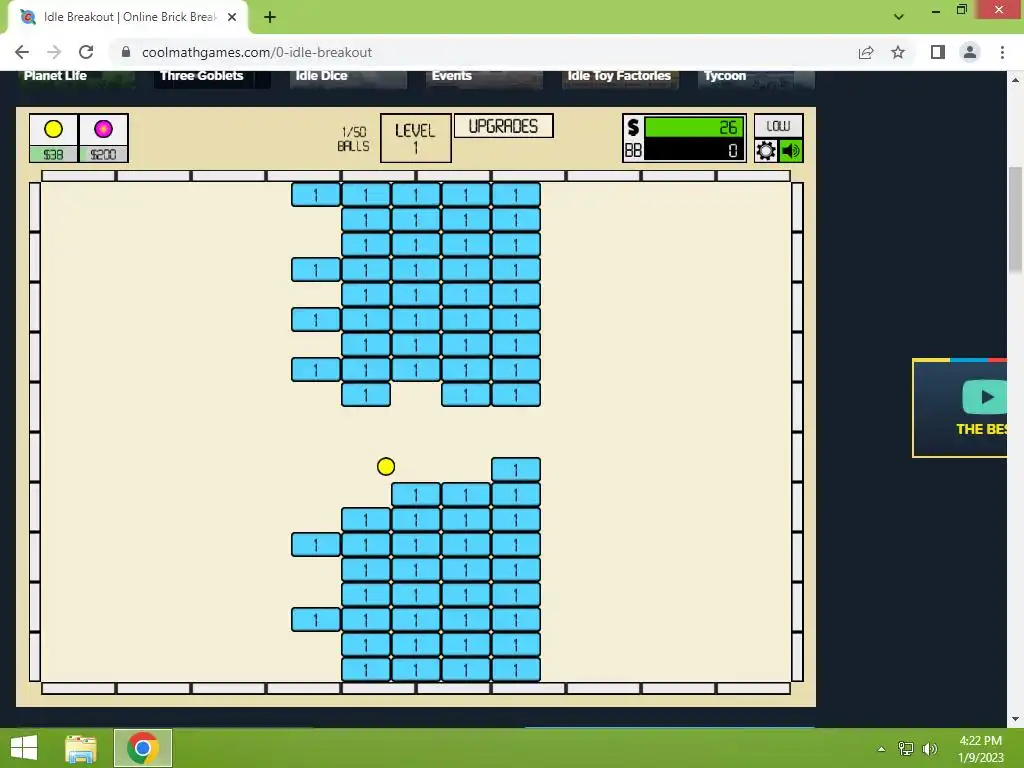Show hidden system tray icons

881,749
